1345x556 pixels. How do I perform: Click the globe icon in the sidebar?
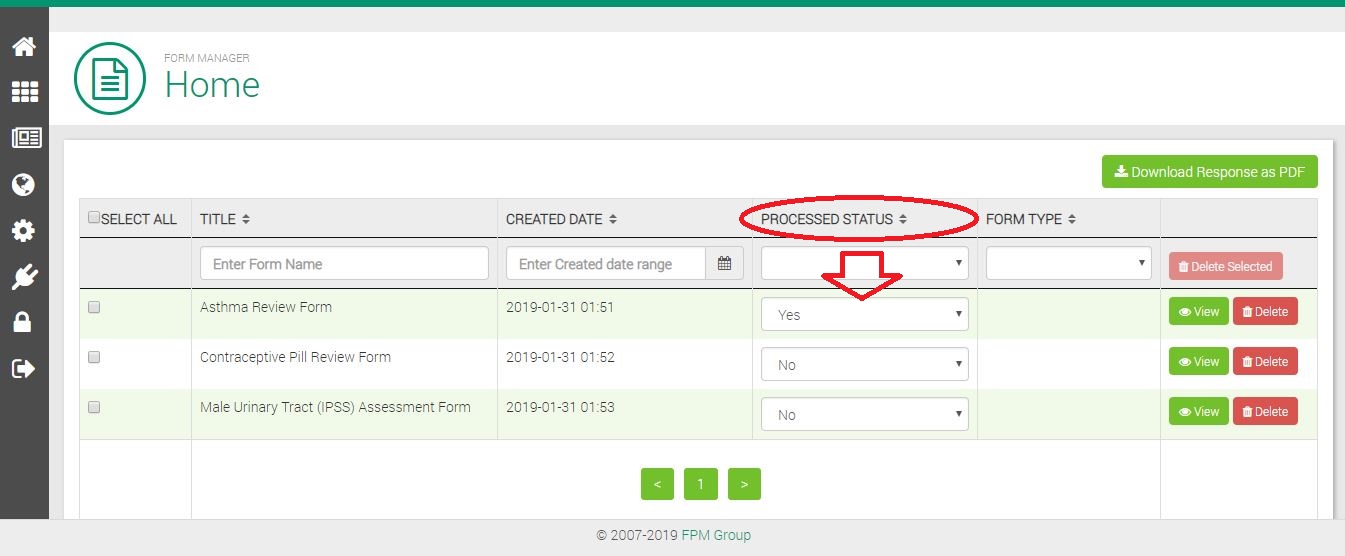23,185
